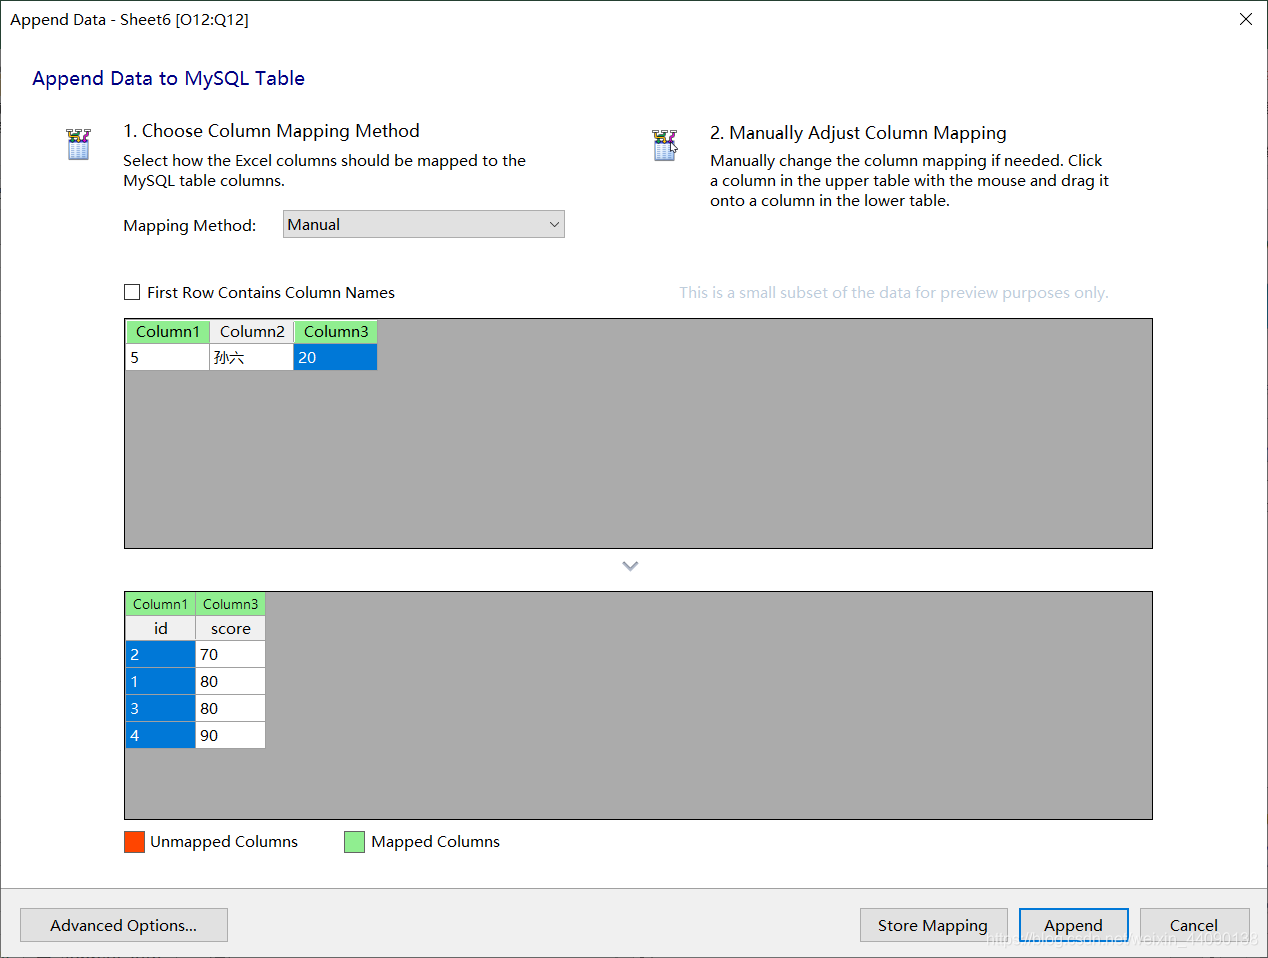Click the Choose Column Mapping Method icon
Image resolution: width=1268 pixels, height=958 pixels.
coord(78,144)
